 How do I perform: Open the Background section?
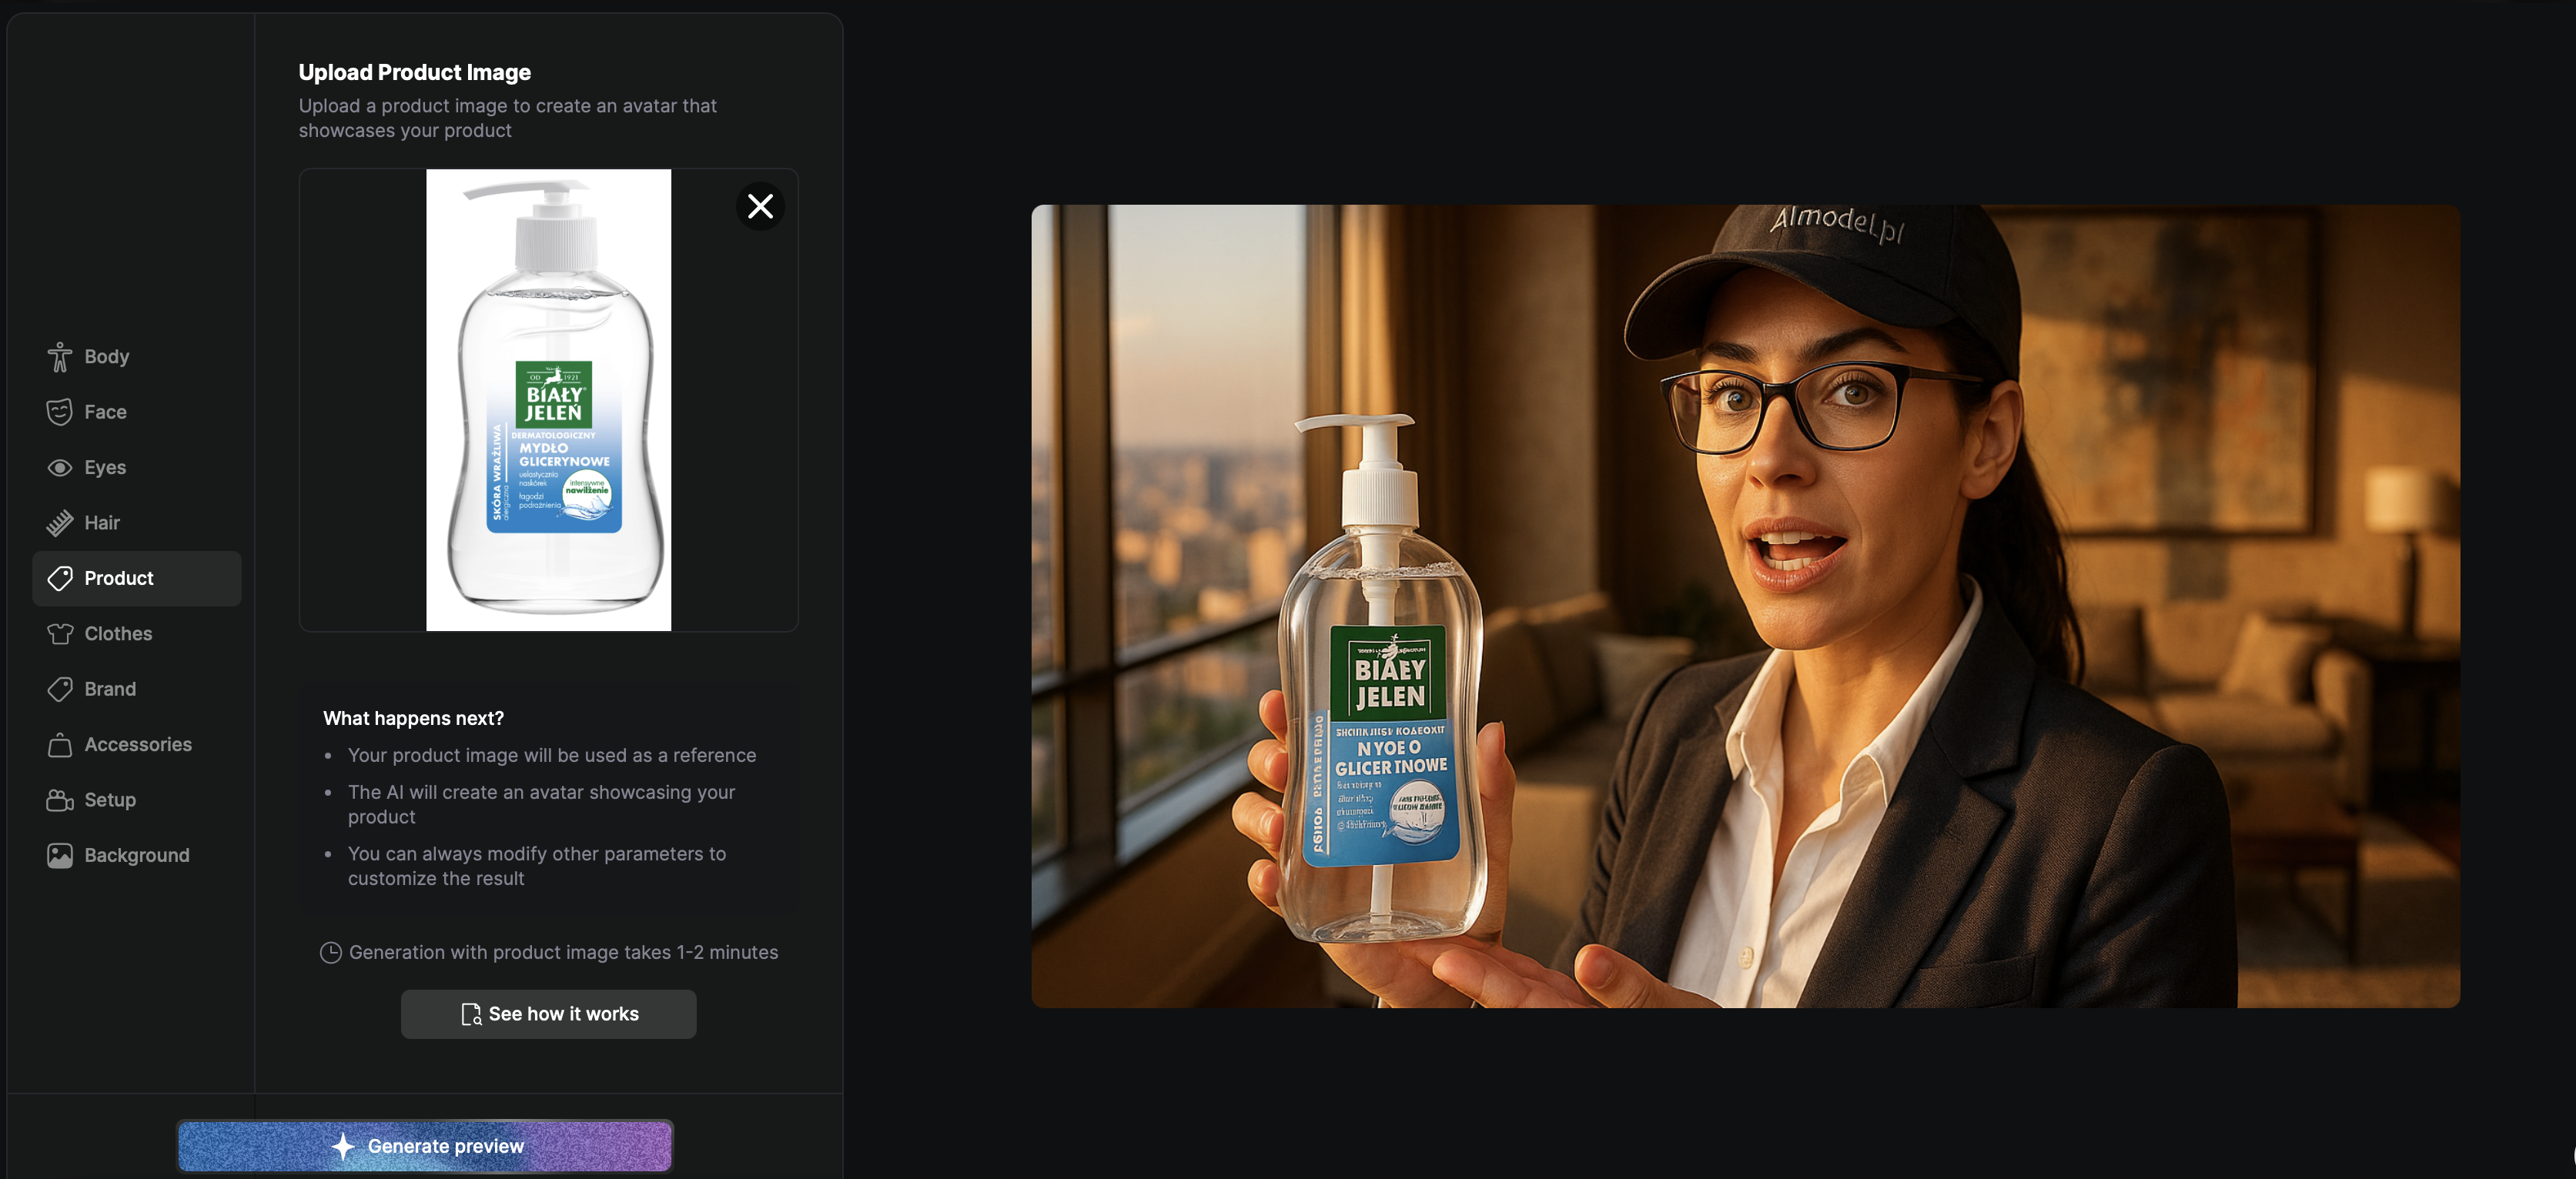click(137, 856)
